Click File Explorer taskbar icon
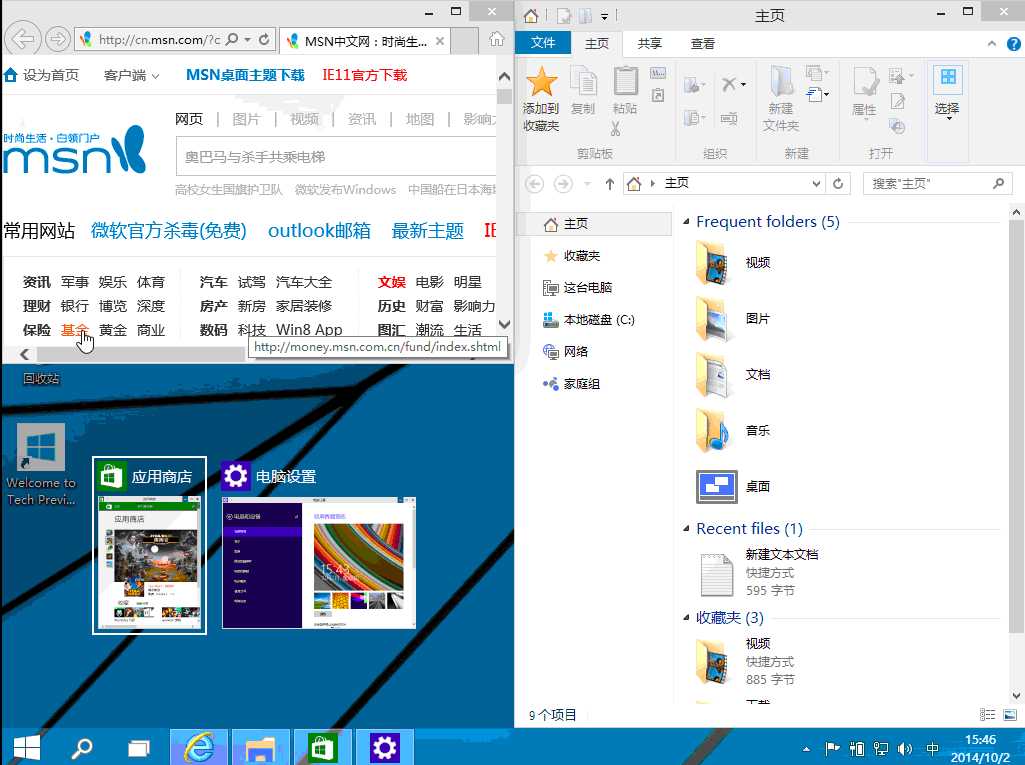The image size is (1025, 765). (260, 747)
